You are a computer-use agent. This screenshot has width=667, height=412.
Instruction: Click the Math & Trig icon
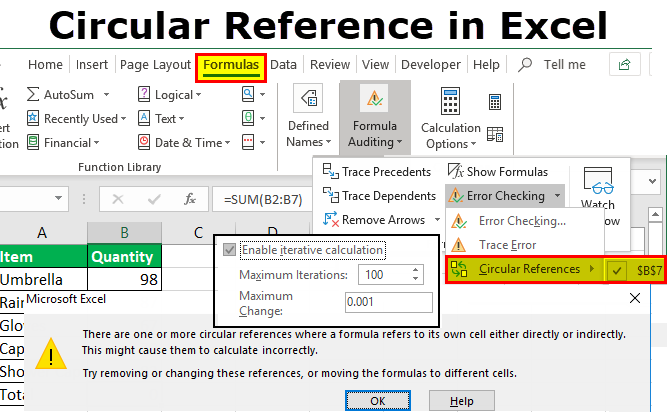248,118
